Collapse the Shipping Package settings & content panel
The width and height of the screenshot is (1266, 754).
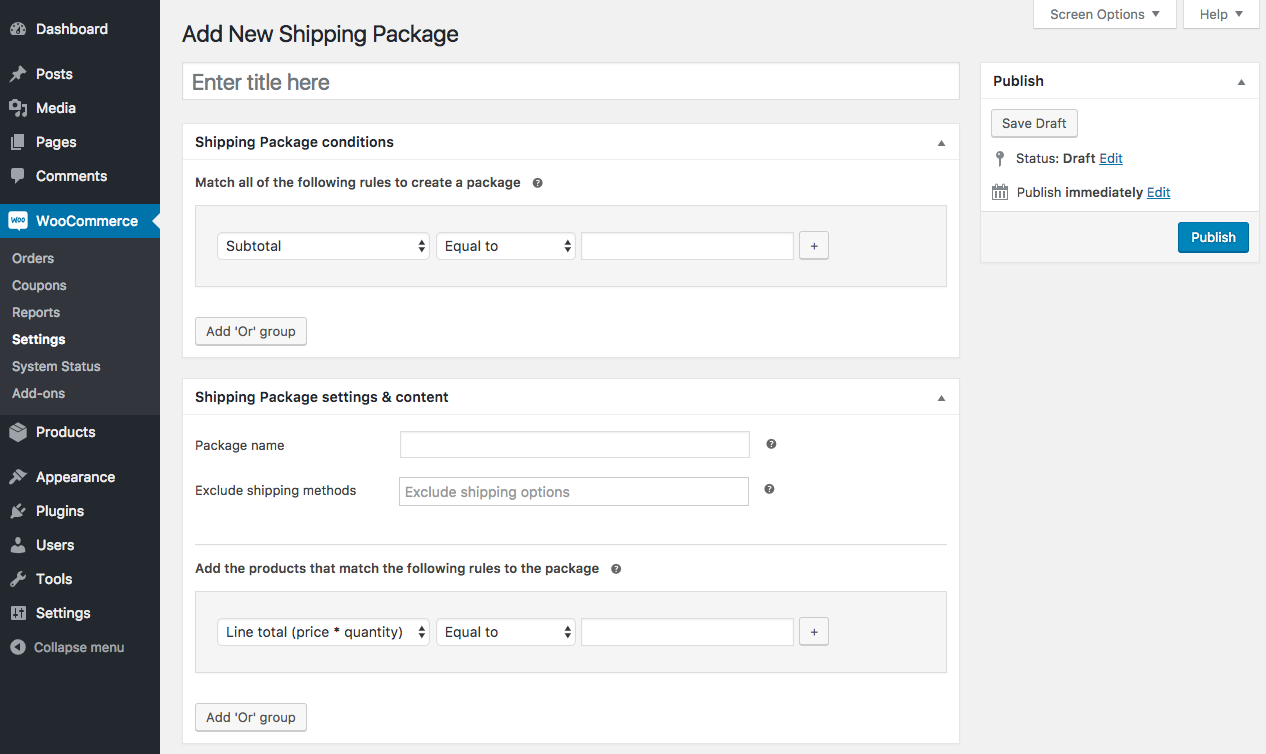tap(941, 398)
